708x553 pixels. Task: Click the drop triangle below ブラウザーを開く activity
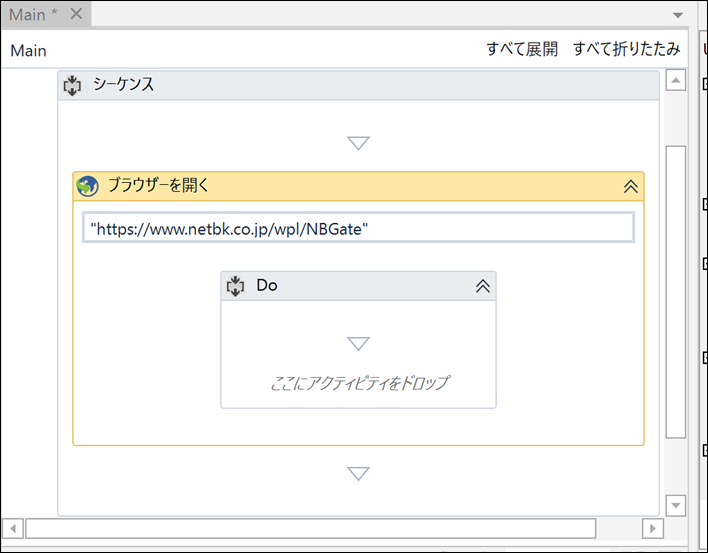pyautogui.click(x=359, y=474)
